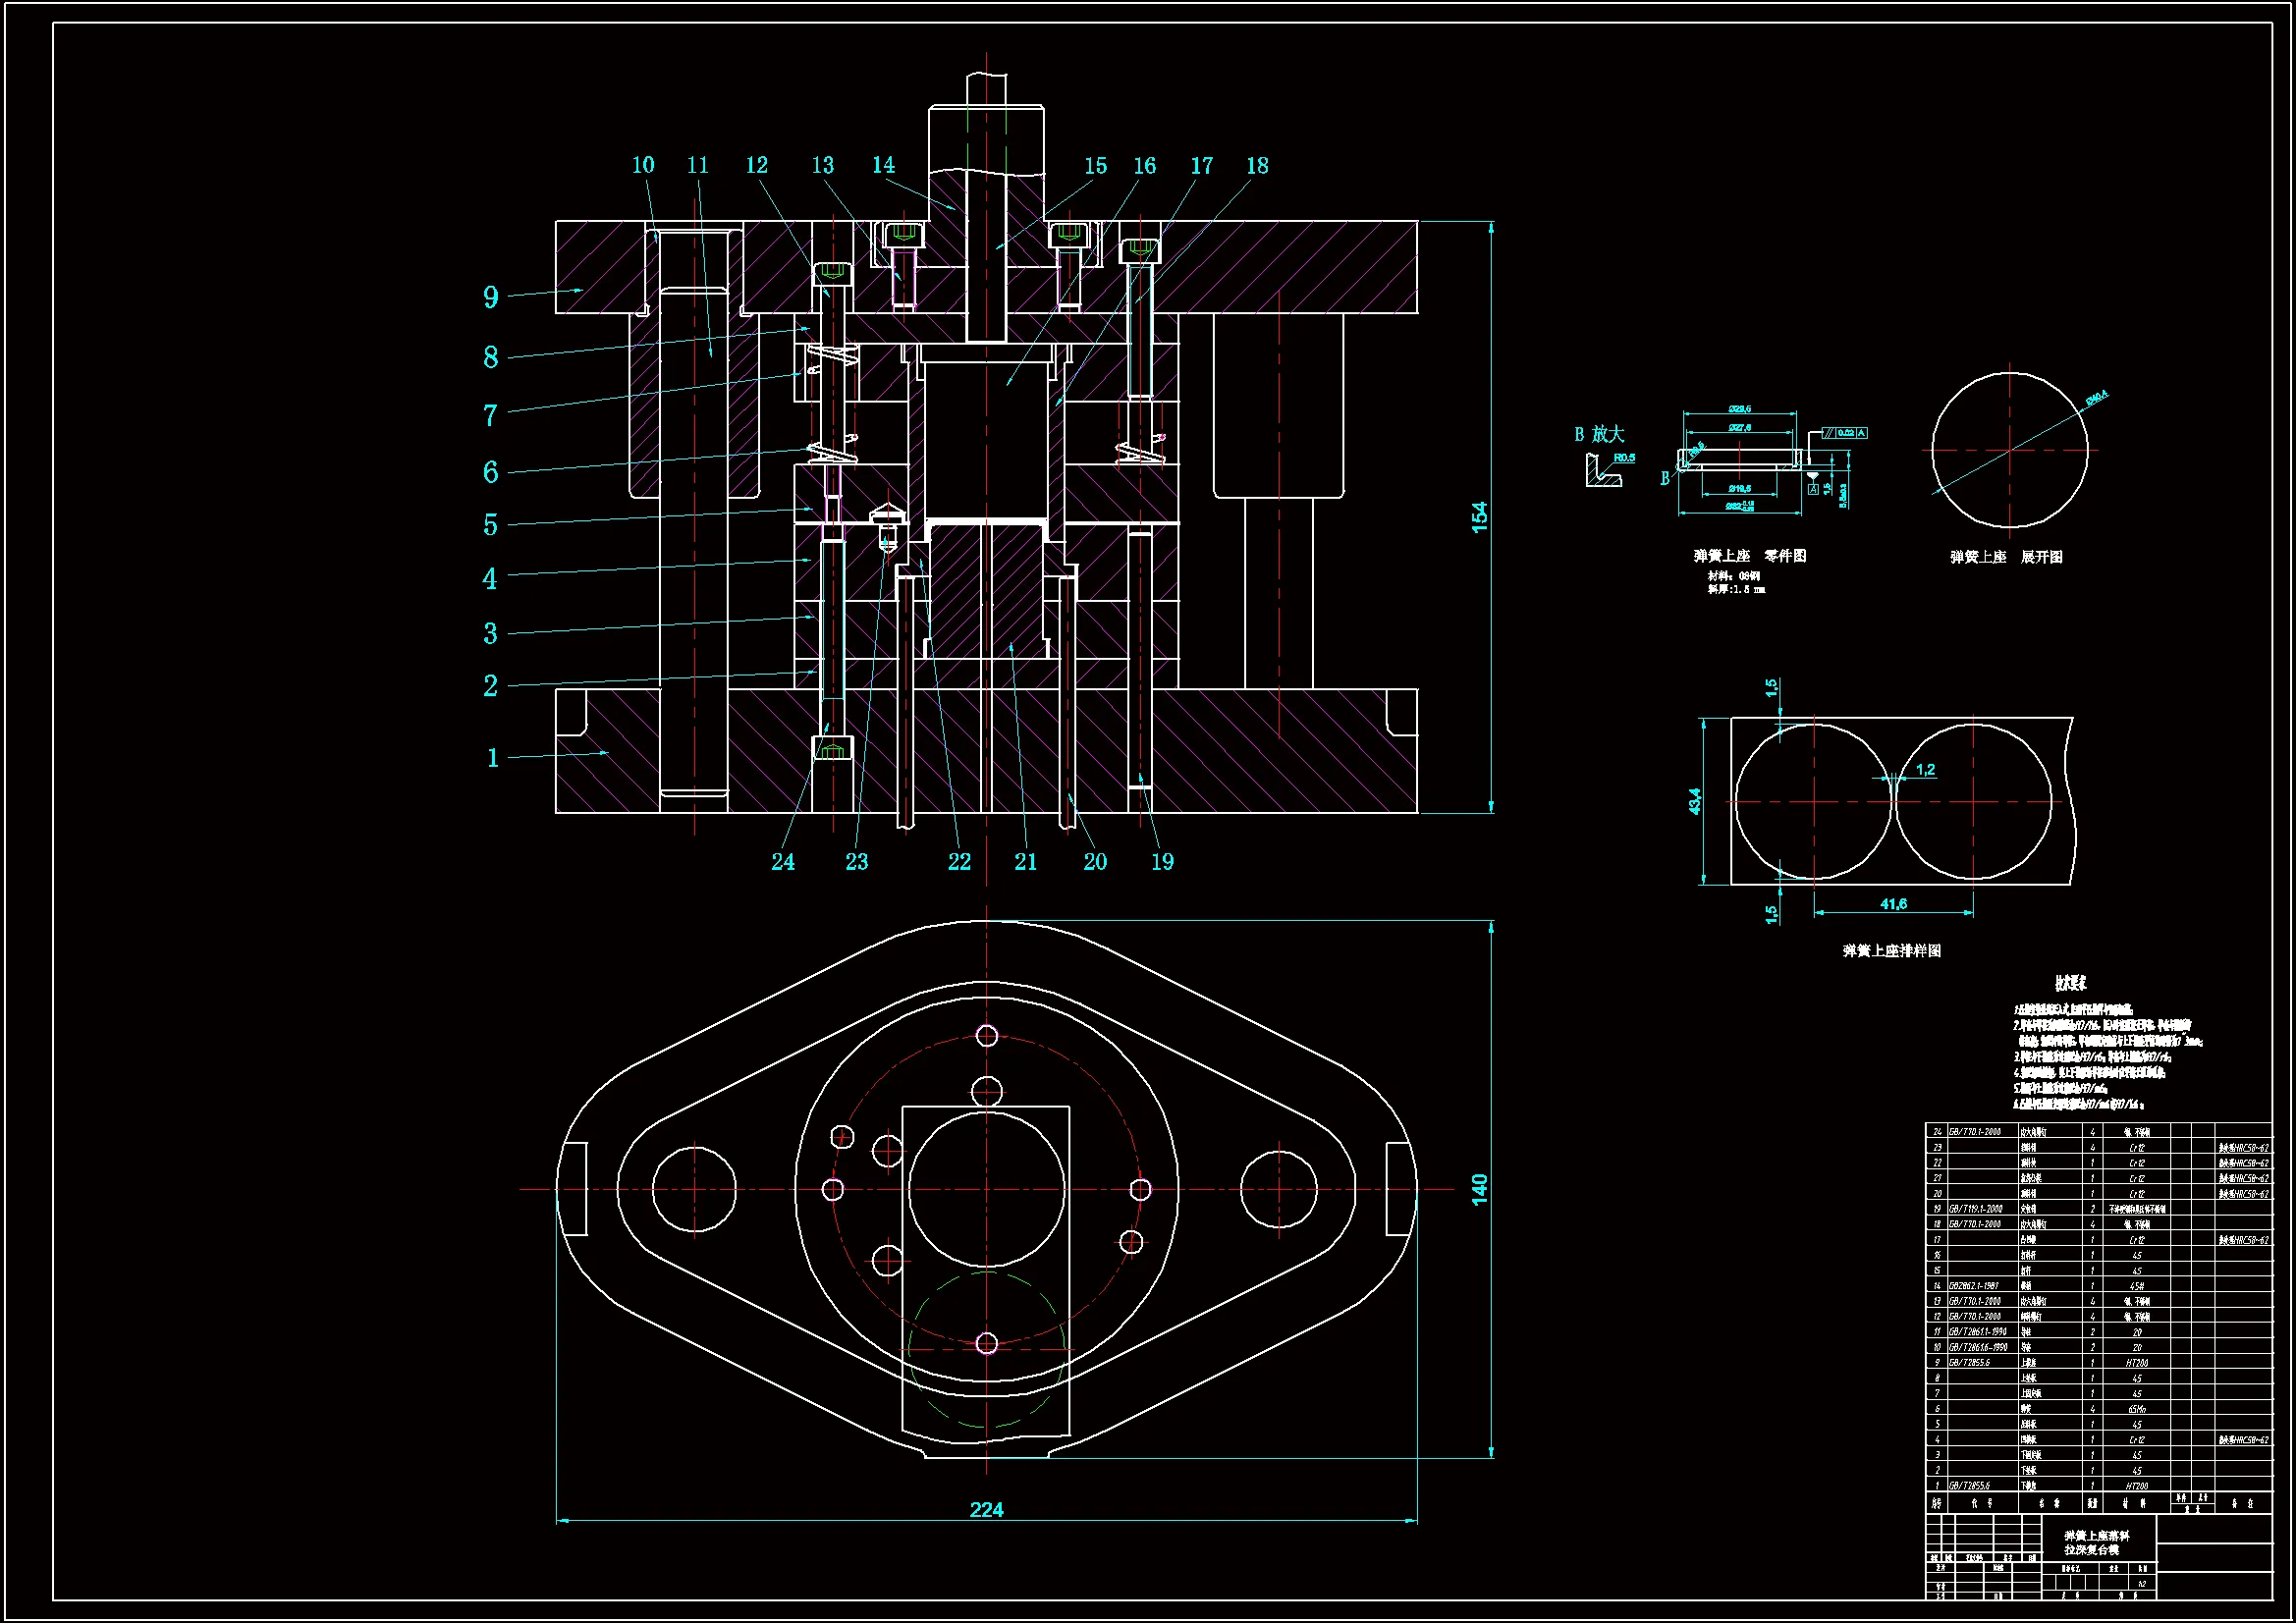Select part callout label 18

point(1257,166)
